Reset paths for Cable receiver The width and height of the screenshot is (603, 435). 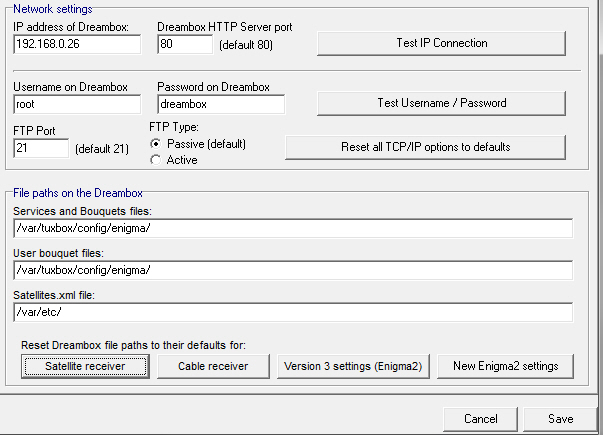click(213, 367)
